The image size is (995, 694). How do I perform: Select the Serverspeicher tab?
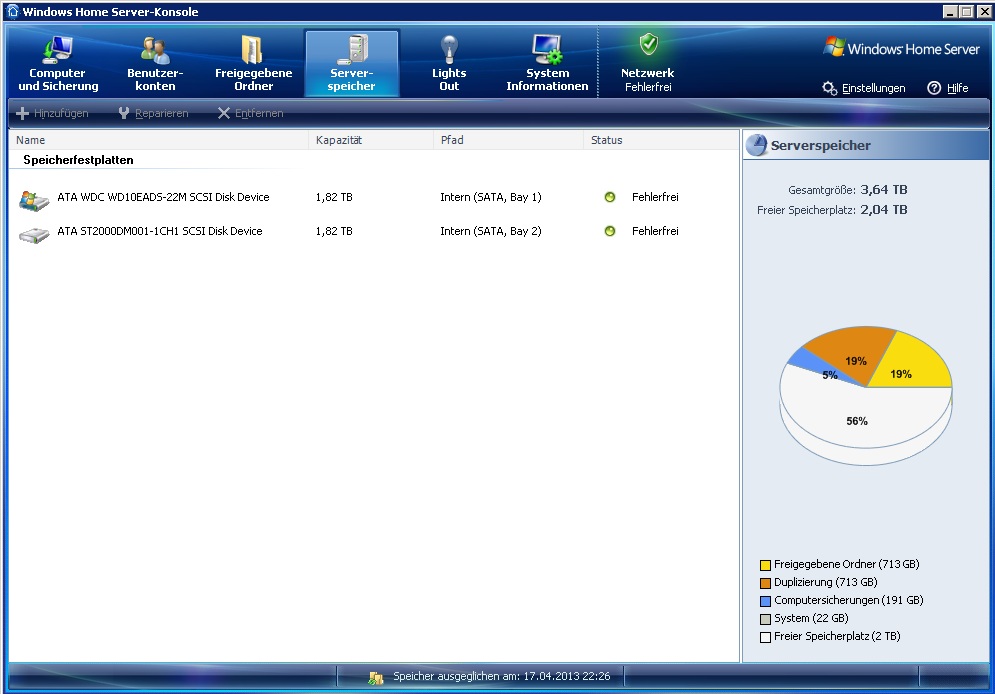pyautogui.click(x=352, y=64)
